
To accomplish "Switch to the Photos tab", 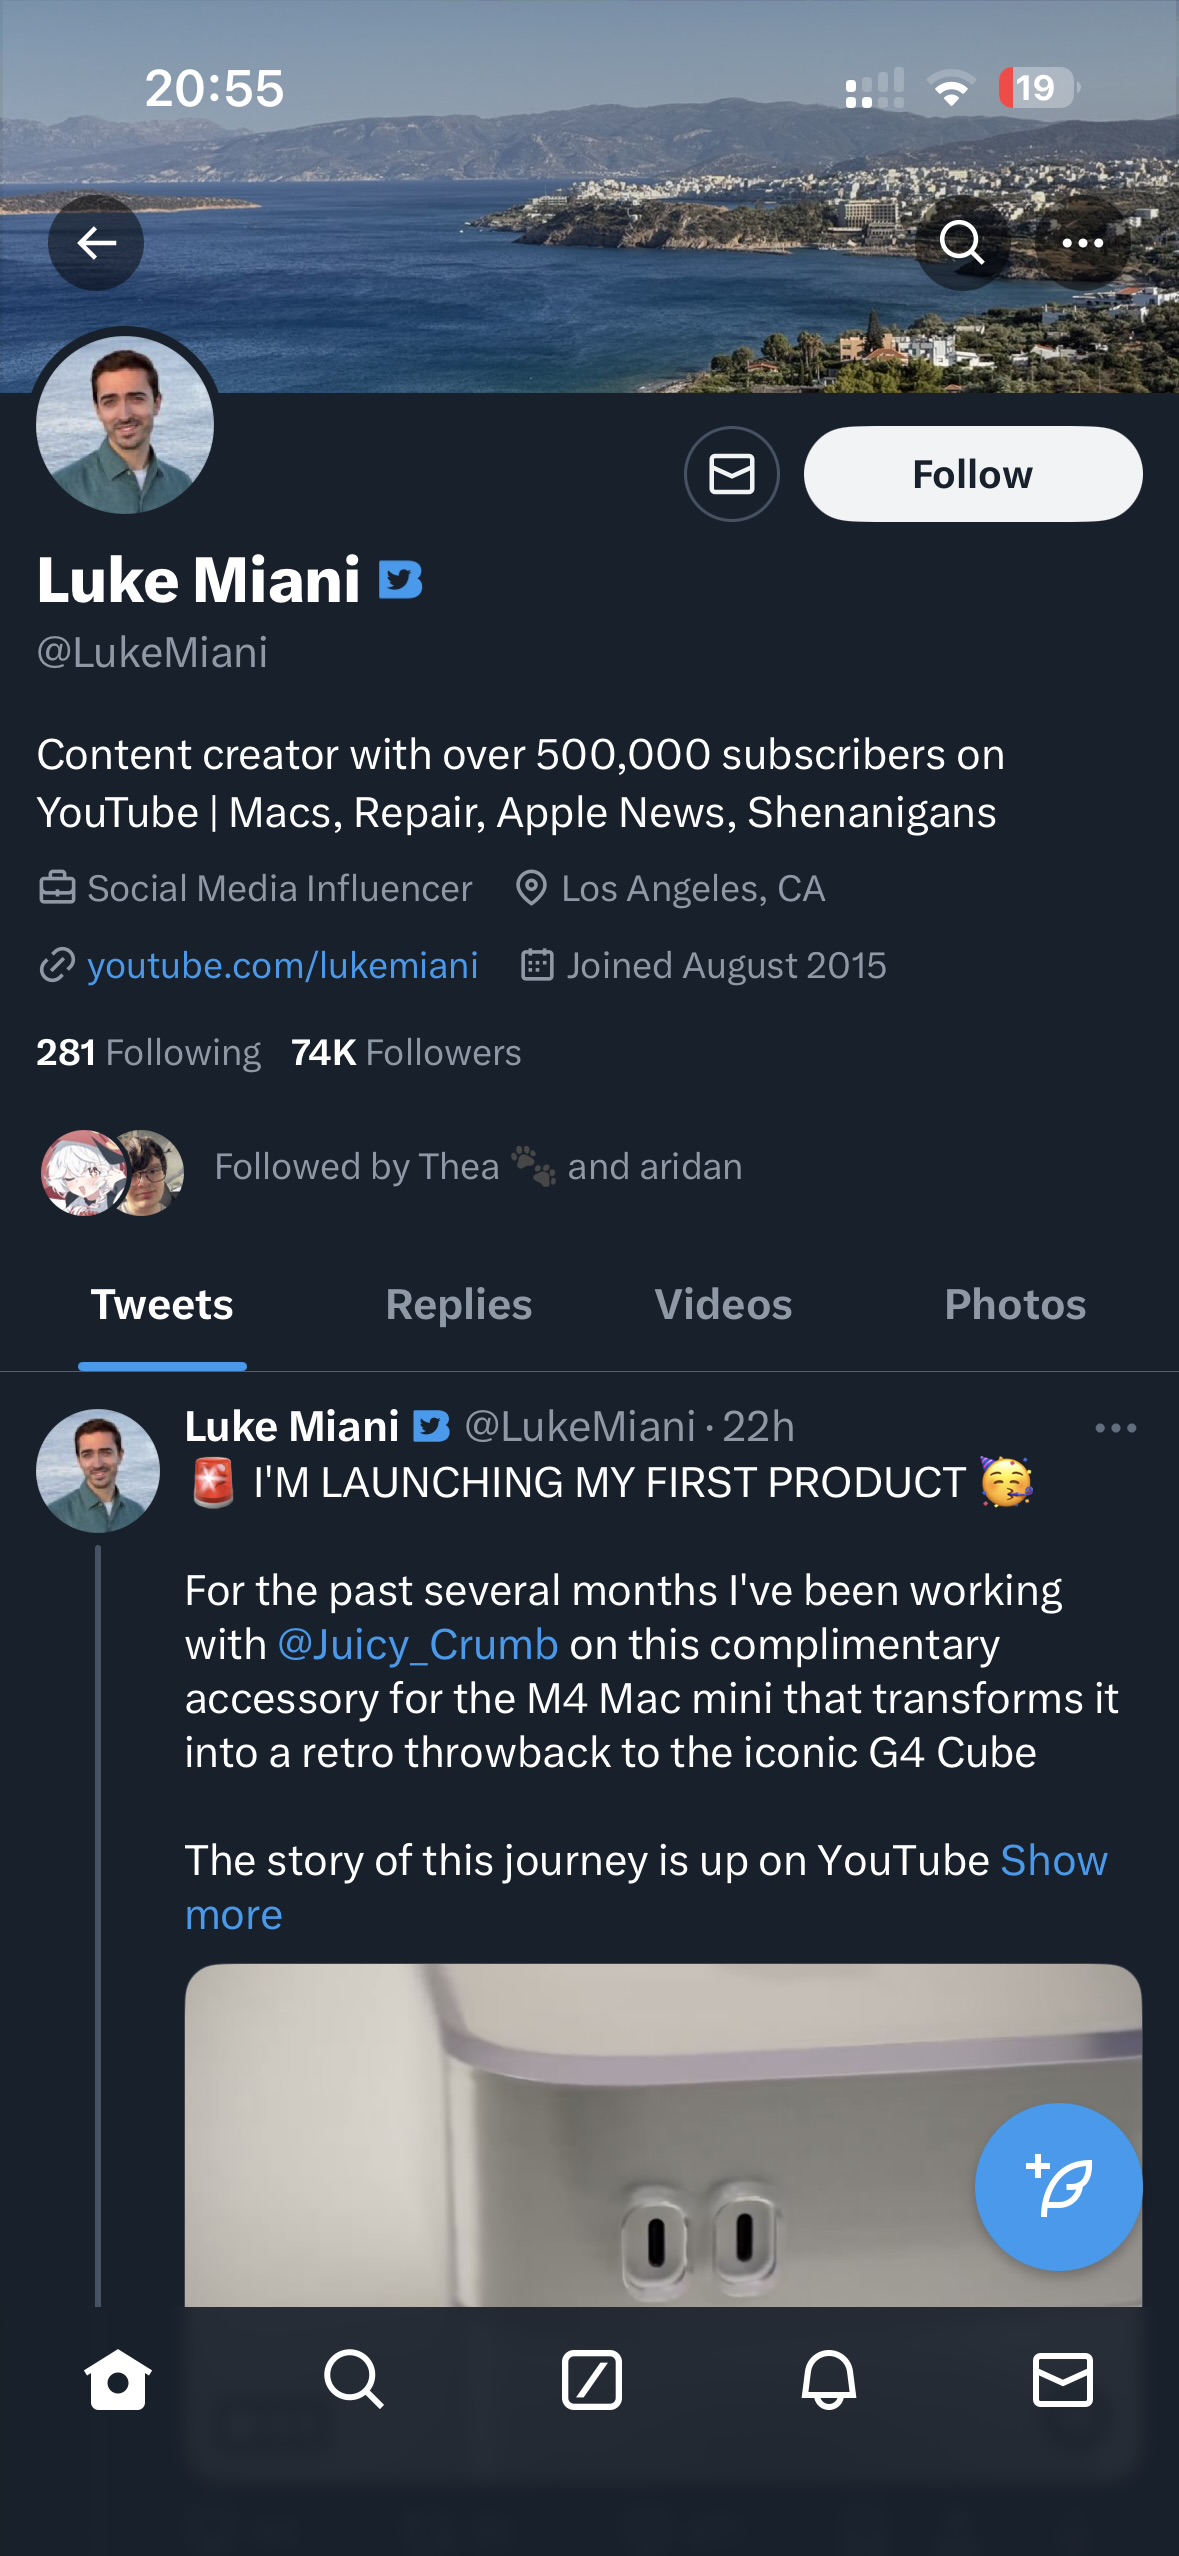I will point(1015,1305).
